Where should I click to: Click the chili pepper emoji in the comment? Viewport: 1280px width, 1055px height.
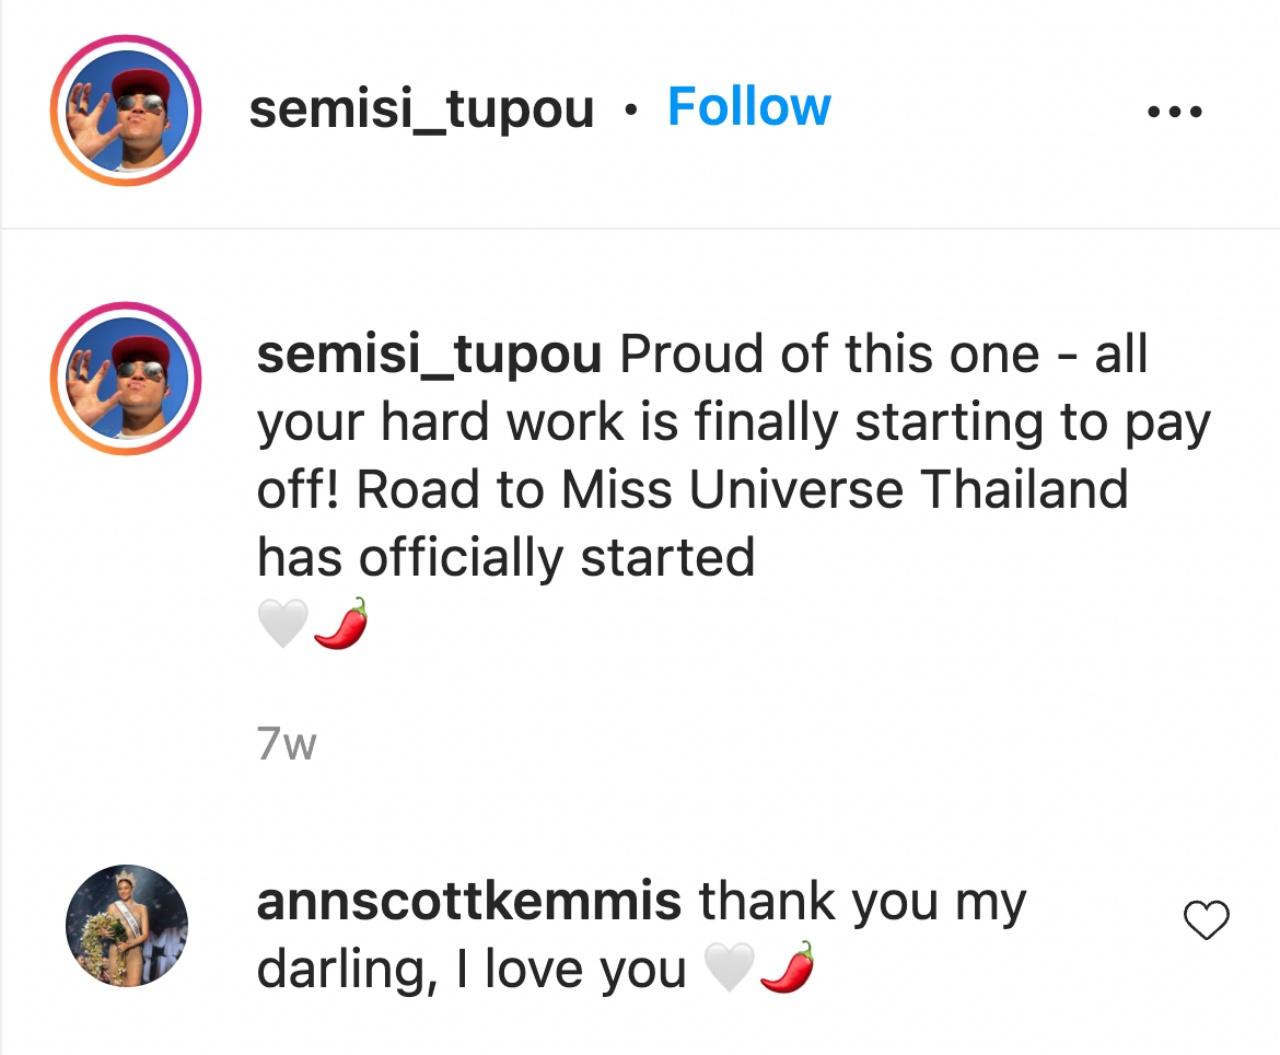pos(787,968)
